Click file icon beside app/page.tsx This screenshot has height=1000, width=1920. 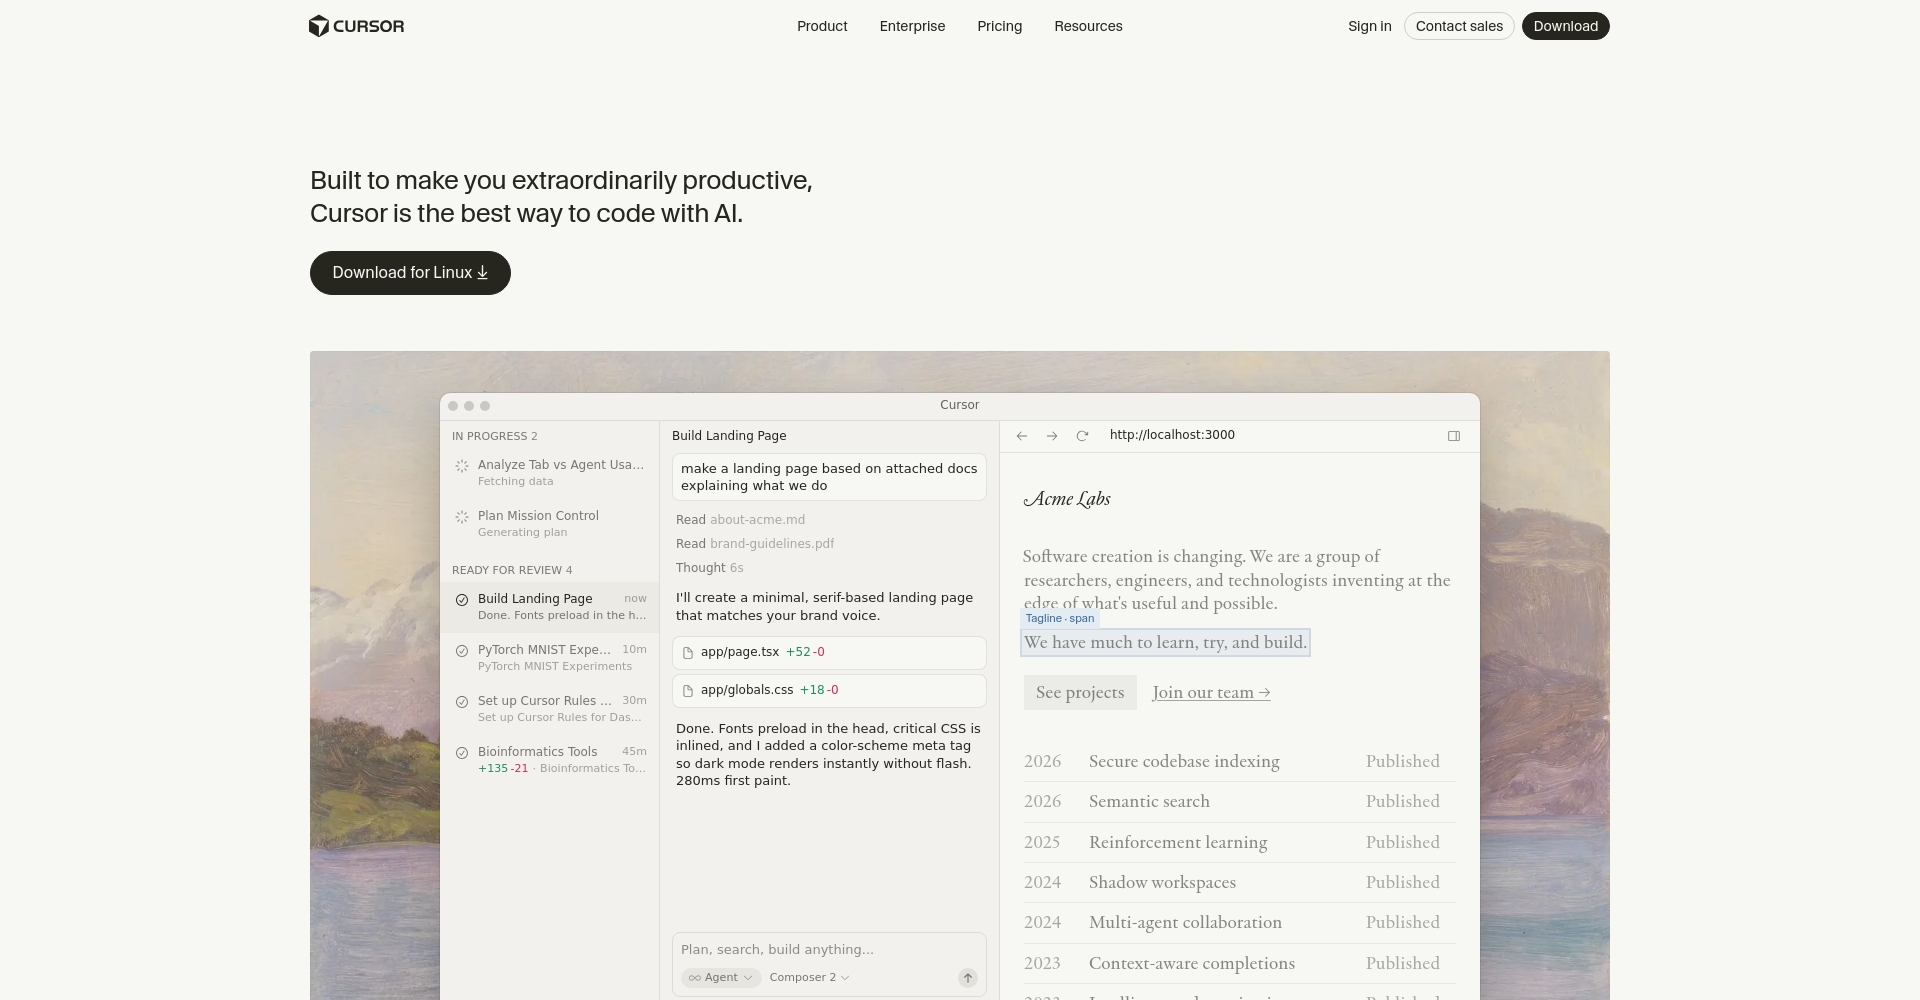(x=688, y=653)
